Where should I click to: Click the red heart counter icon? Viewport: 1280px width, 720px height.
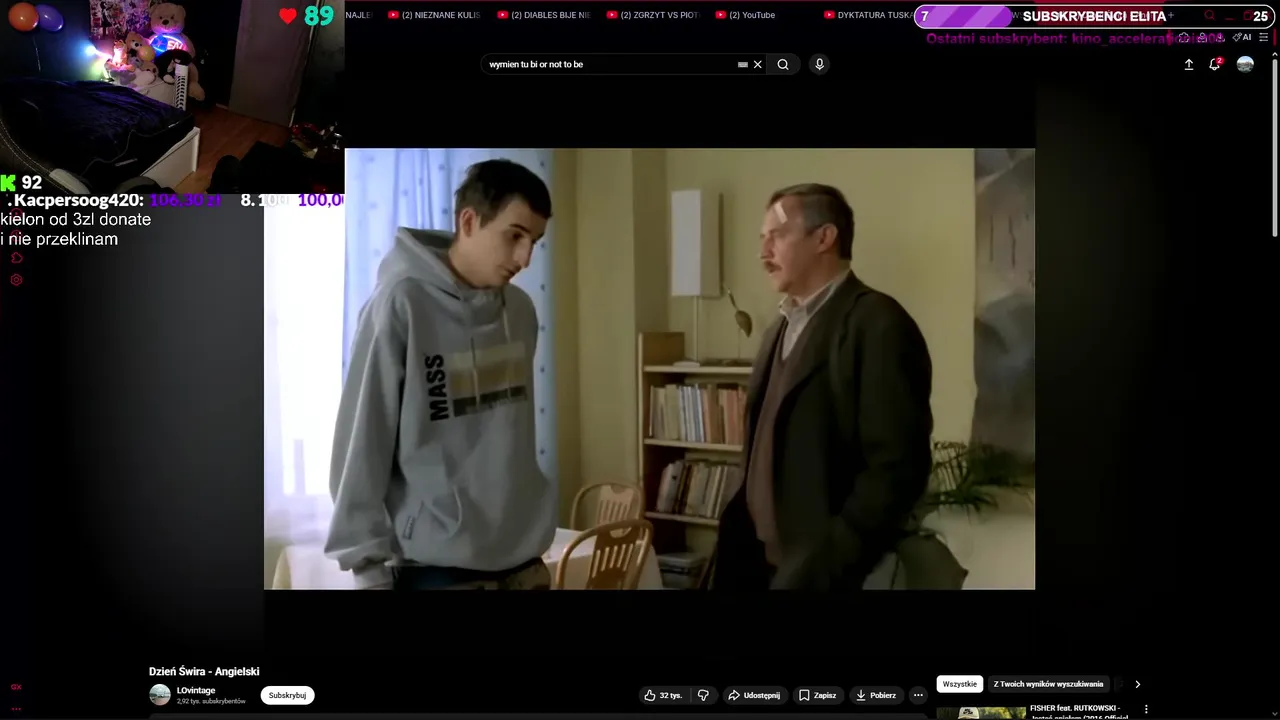point(288,16)
